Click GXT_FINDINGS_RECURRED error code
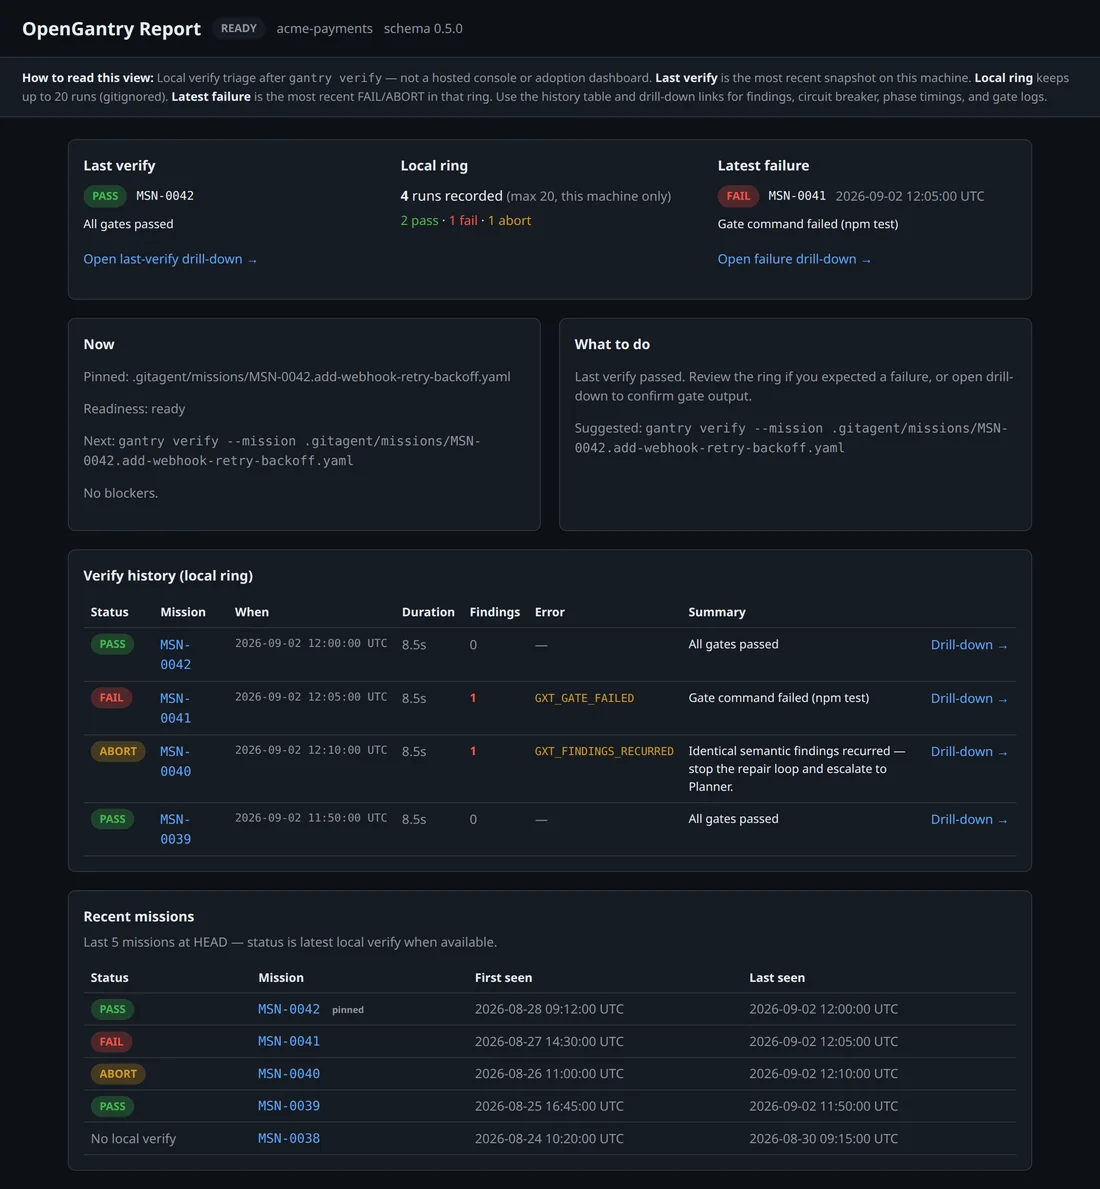This screenshot has height=1189, width=1100. coord(604,751)
